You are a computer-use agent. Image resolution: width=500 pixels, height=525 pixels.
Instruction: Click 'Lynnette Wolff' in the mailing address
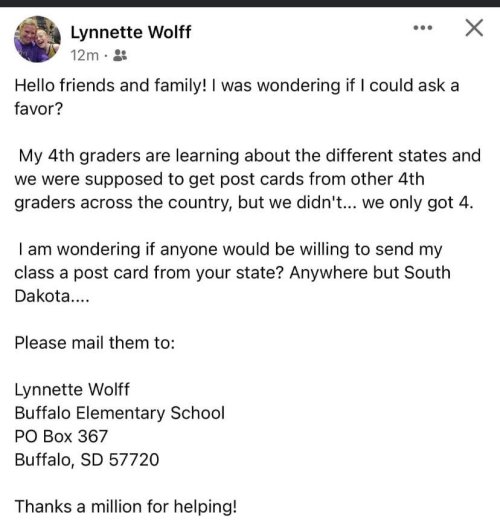pos(72,390)
